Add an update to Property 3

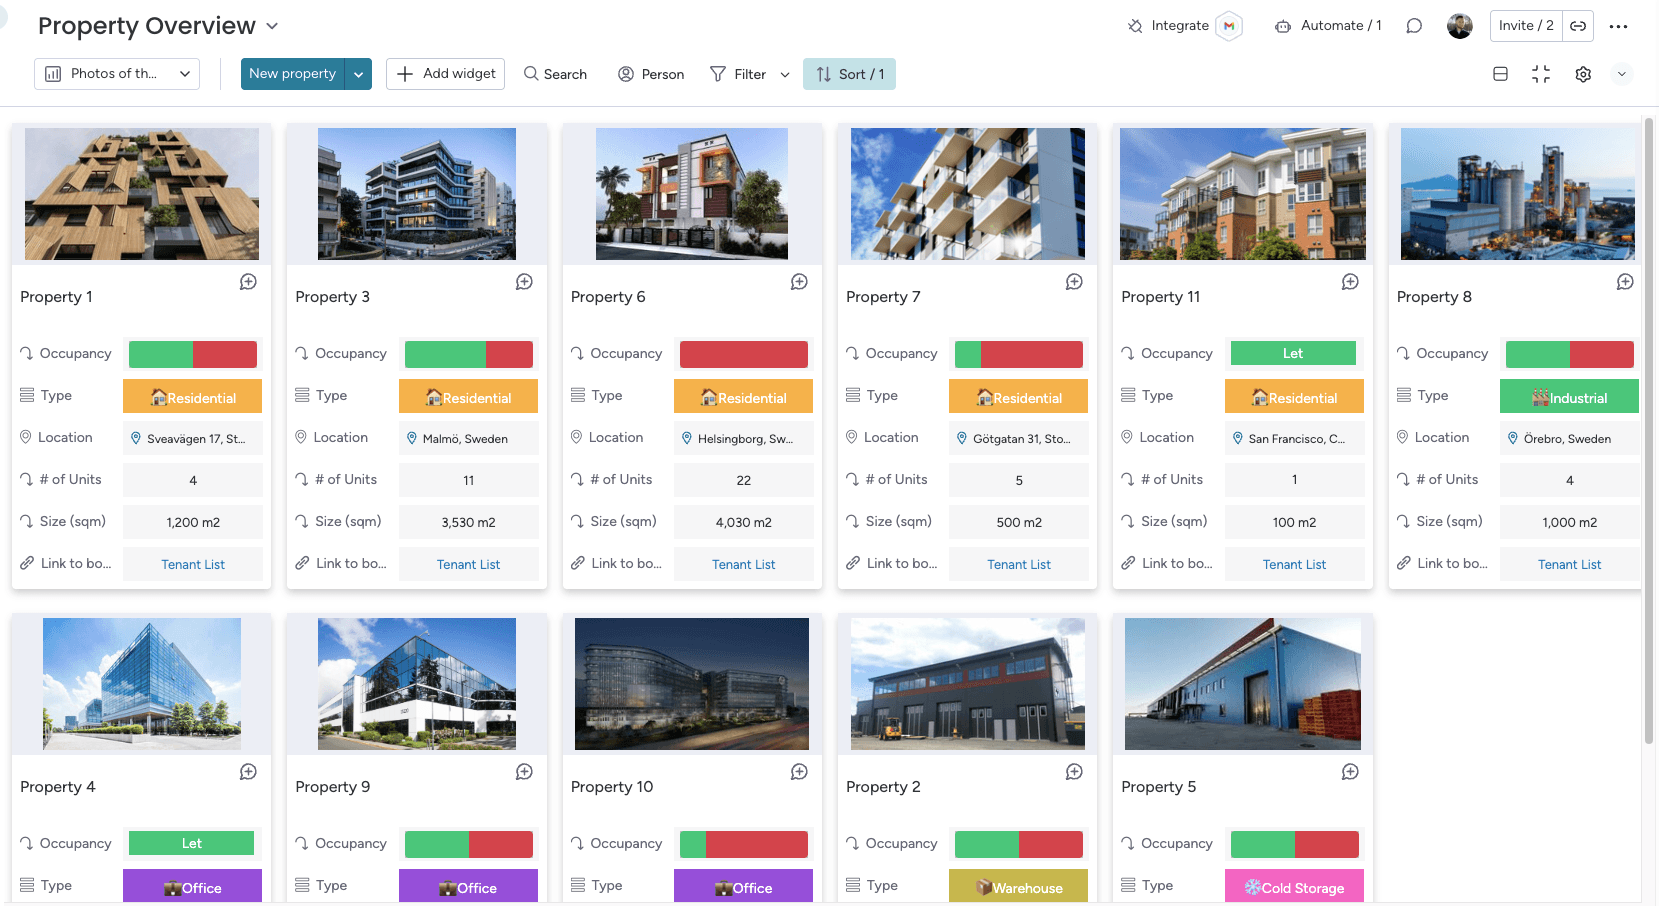click(x=524, y=282)
